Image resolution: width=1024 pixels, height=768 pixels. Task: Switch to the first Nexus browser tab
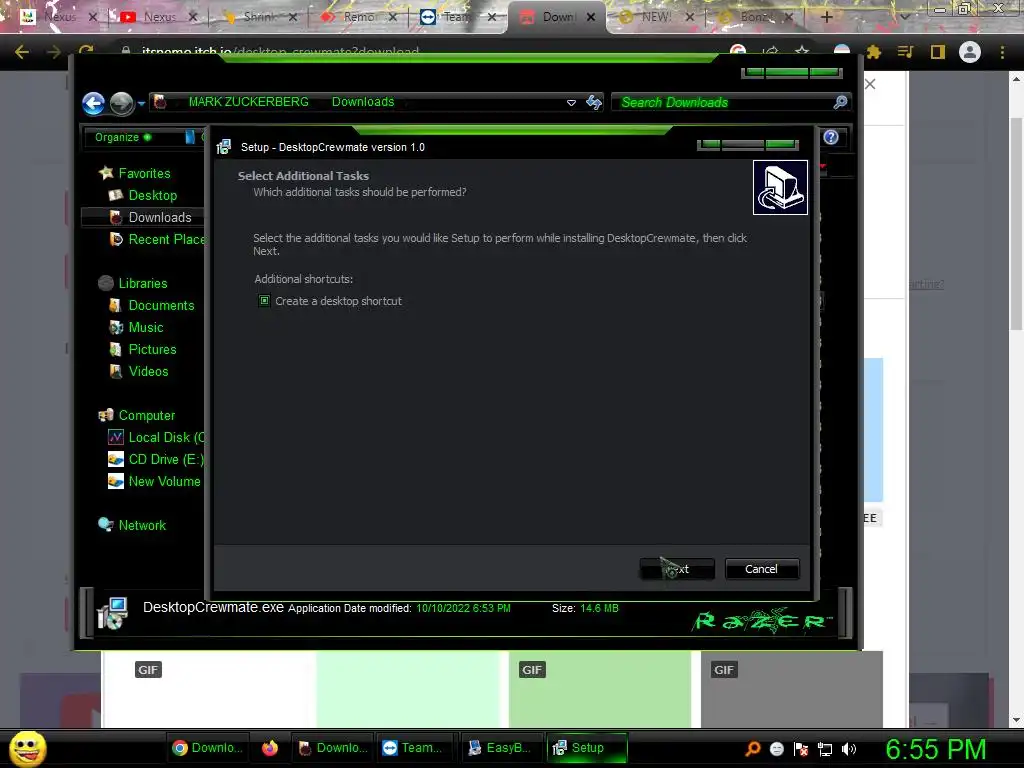click(x=57, y=17)
